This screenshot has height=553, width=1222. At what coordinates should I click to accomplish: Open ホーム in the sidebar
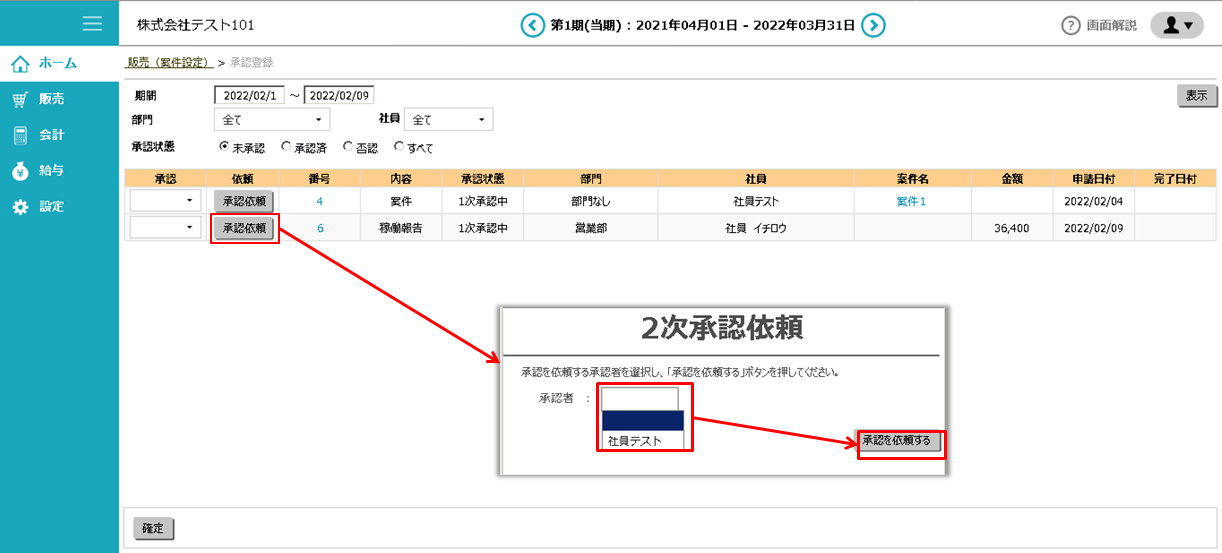(x=58, y=63)
